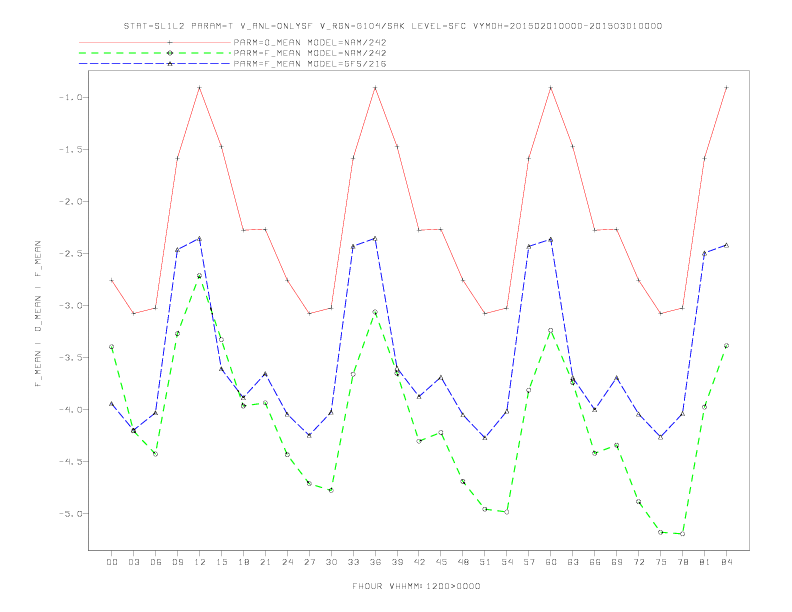Click the x-axis tick label 72
Screen dimensions: 792x612
[639, 562]
